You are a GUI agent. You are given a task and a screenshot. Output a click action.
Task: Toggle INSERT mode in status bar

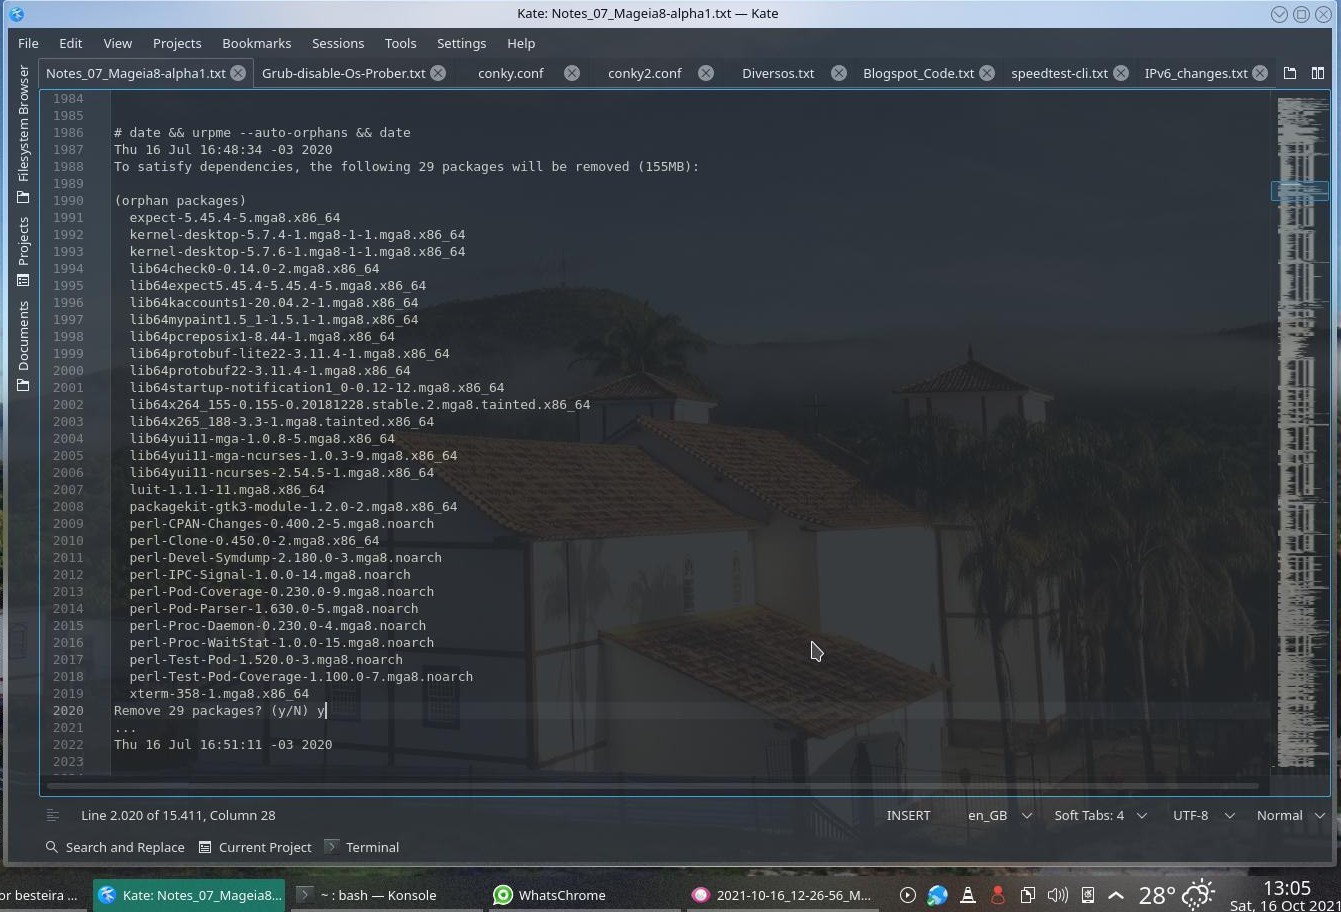pos(908,816)
